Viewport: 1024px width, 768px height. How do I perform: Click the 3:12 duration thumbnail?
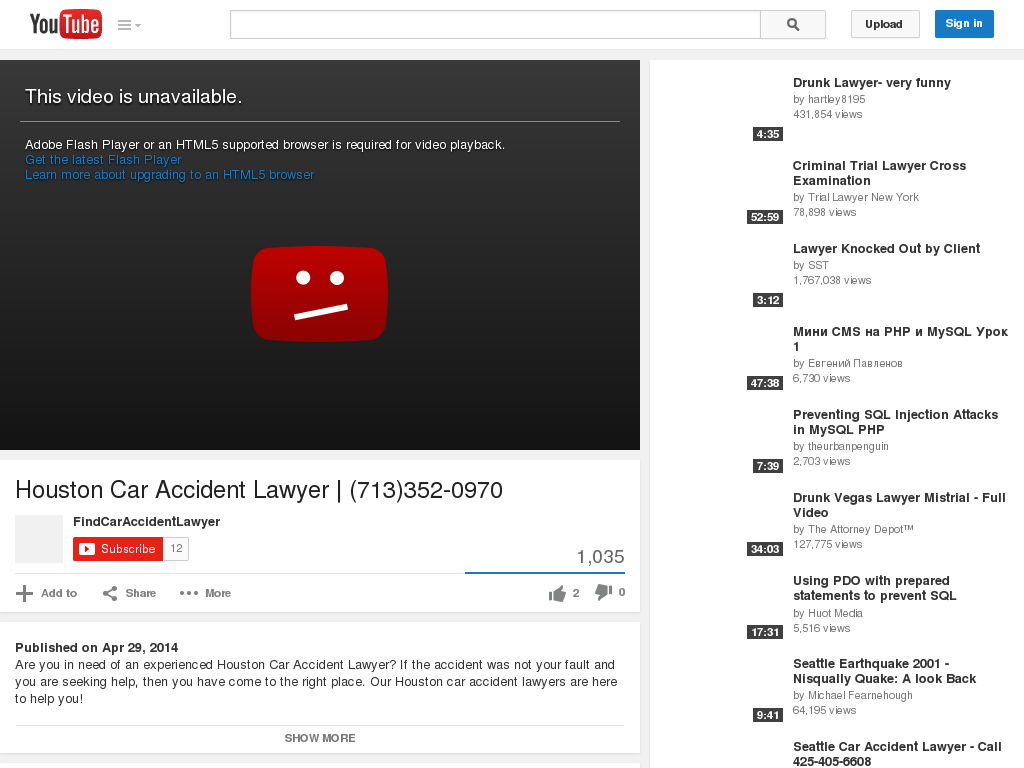tap(767, 300)
